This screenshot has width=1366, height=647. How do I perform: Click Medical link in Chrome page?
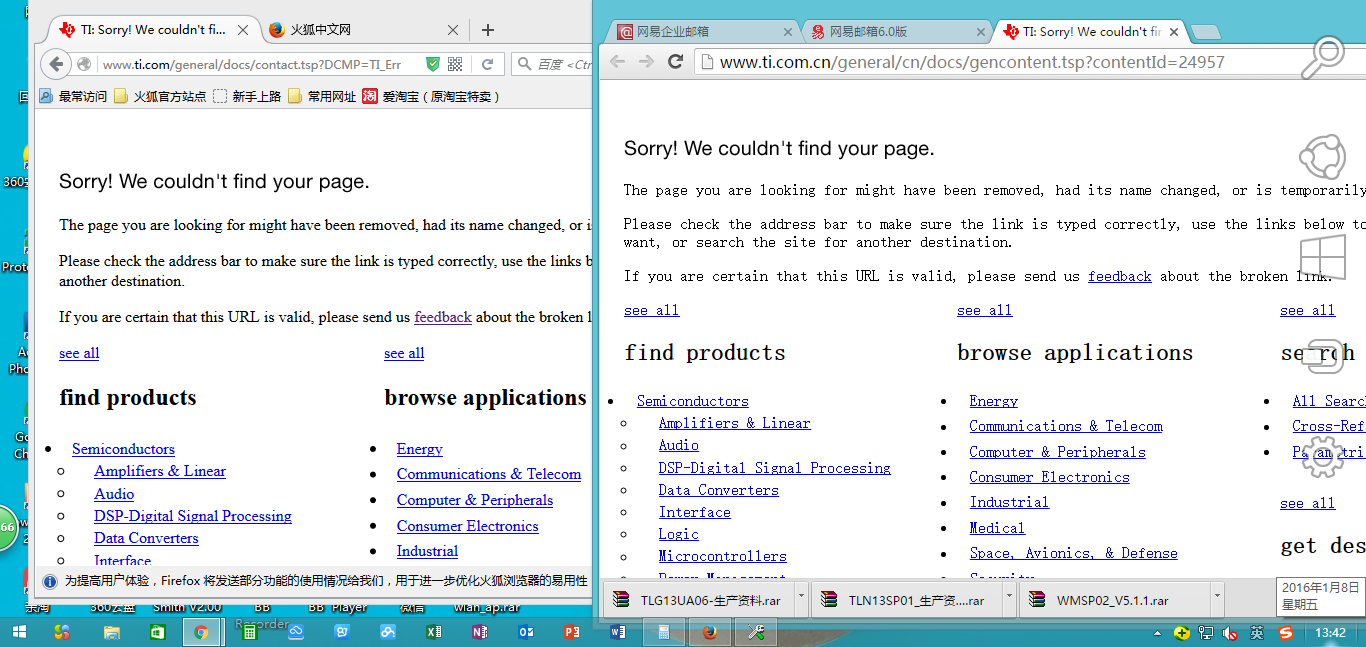pyautogui.click(x=997, y=528)
